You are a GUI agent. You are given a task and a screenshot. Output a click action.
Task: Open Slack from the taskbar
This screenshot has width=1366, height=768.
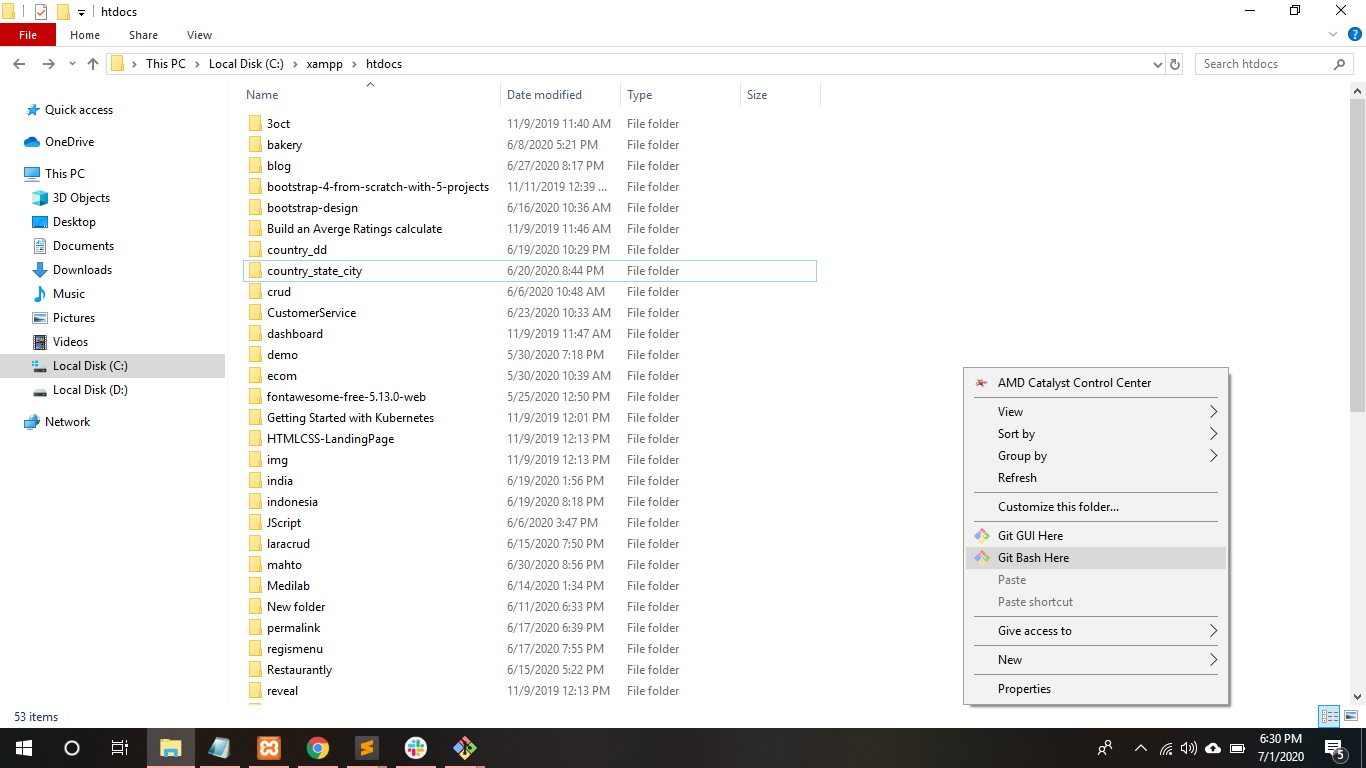point(416,748)
